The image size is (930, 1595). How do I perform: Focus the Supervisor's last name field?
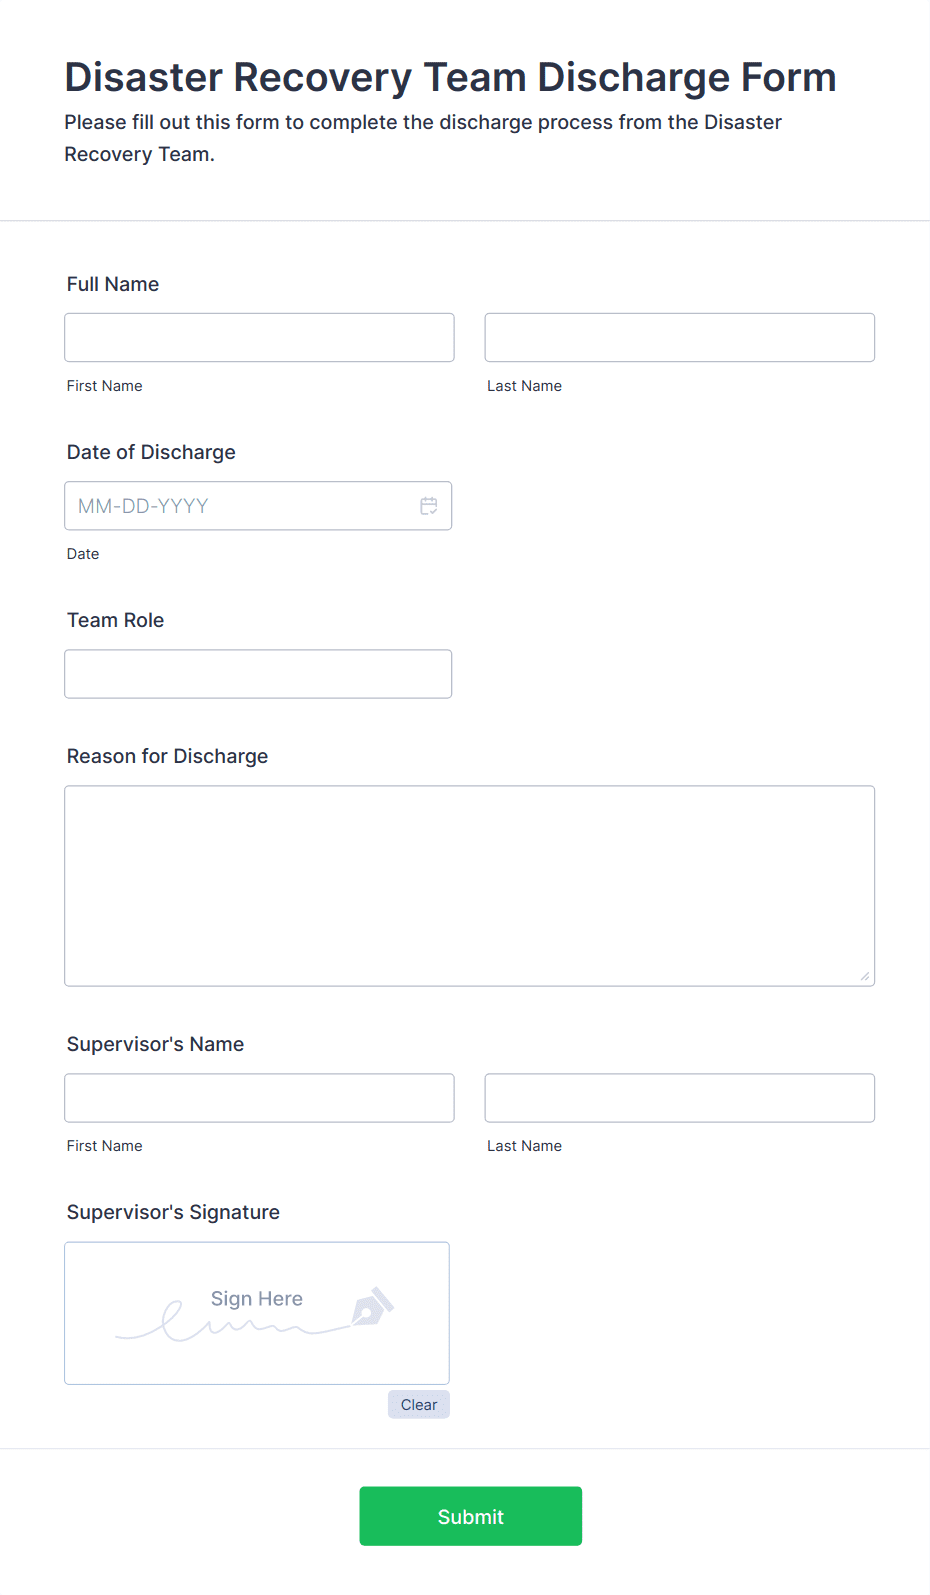point(680,1098)
